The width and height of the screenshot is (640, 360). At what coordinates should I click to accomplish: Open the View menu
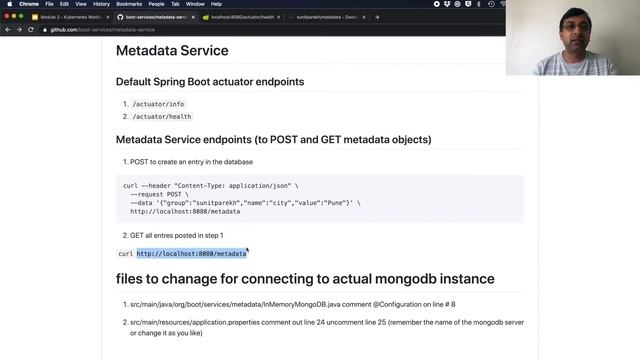(81, 4)
